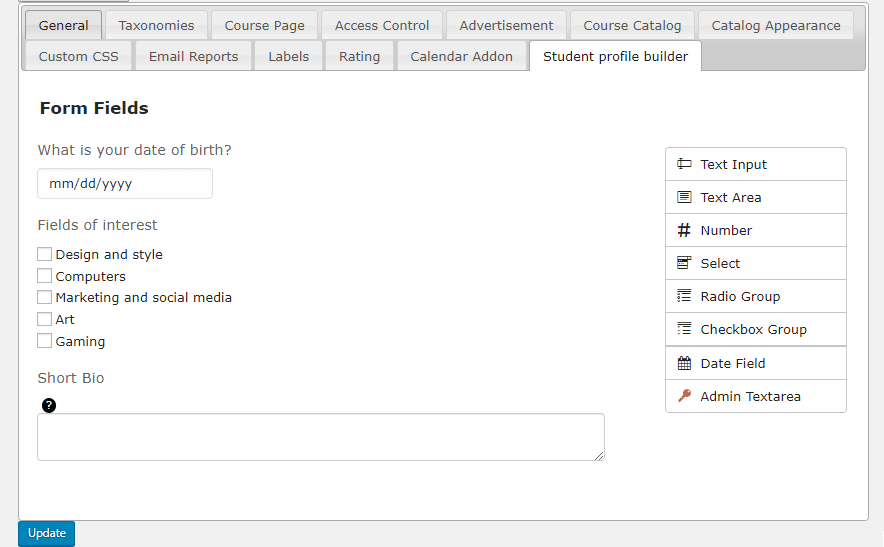
Task: Click inside the Short Bio textarea
Action: [320, 437]
